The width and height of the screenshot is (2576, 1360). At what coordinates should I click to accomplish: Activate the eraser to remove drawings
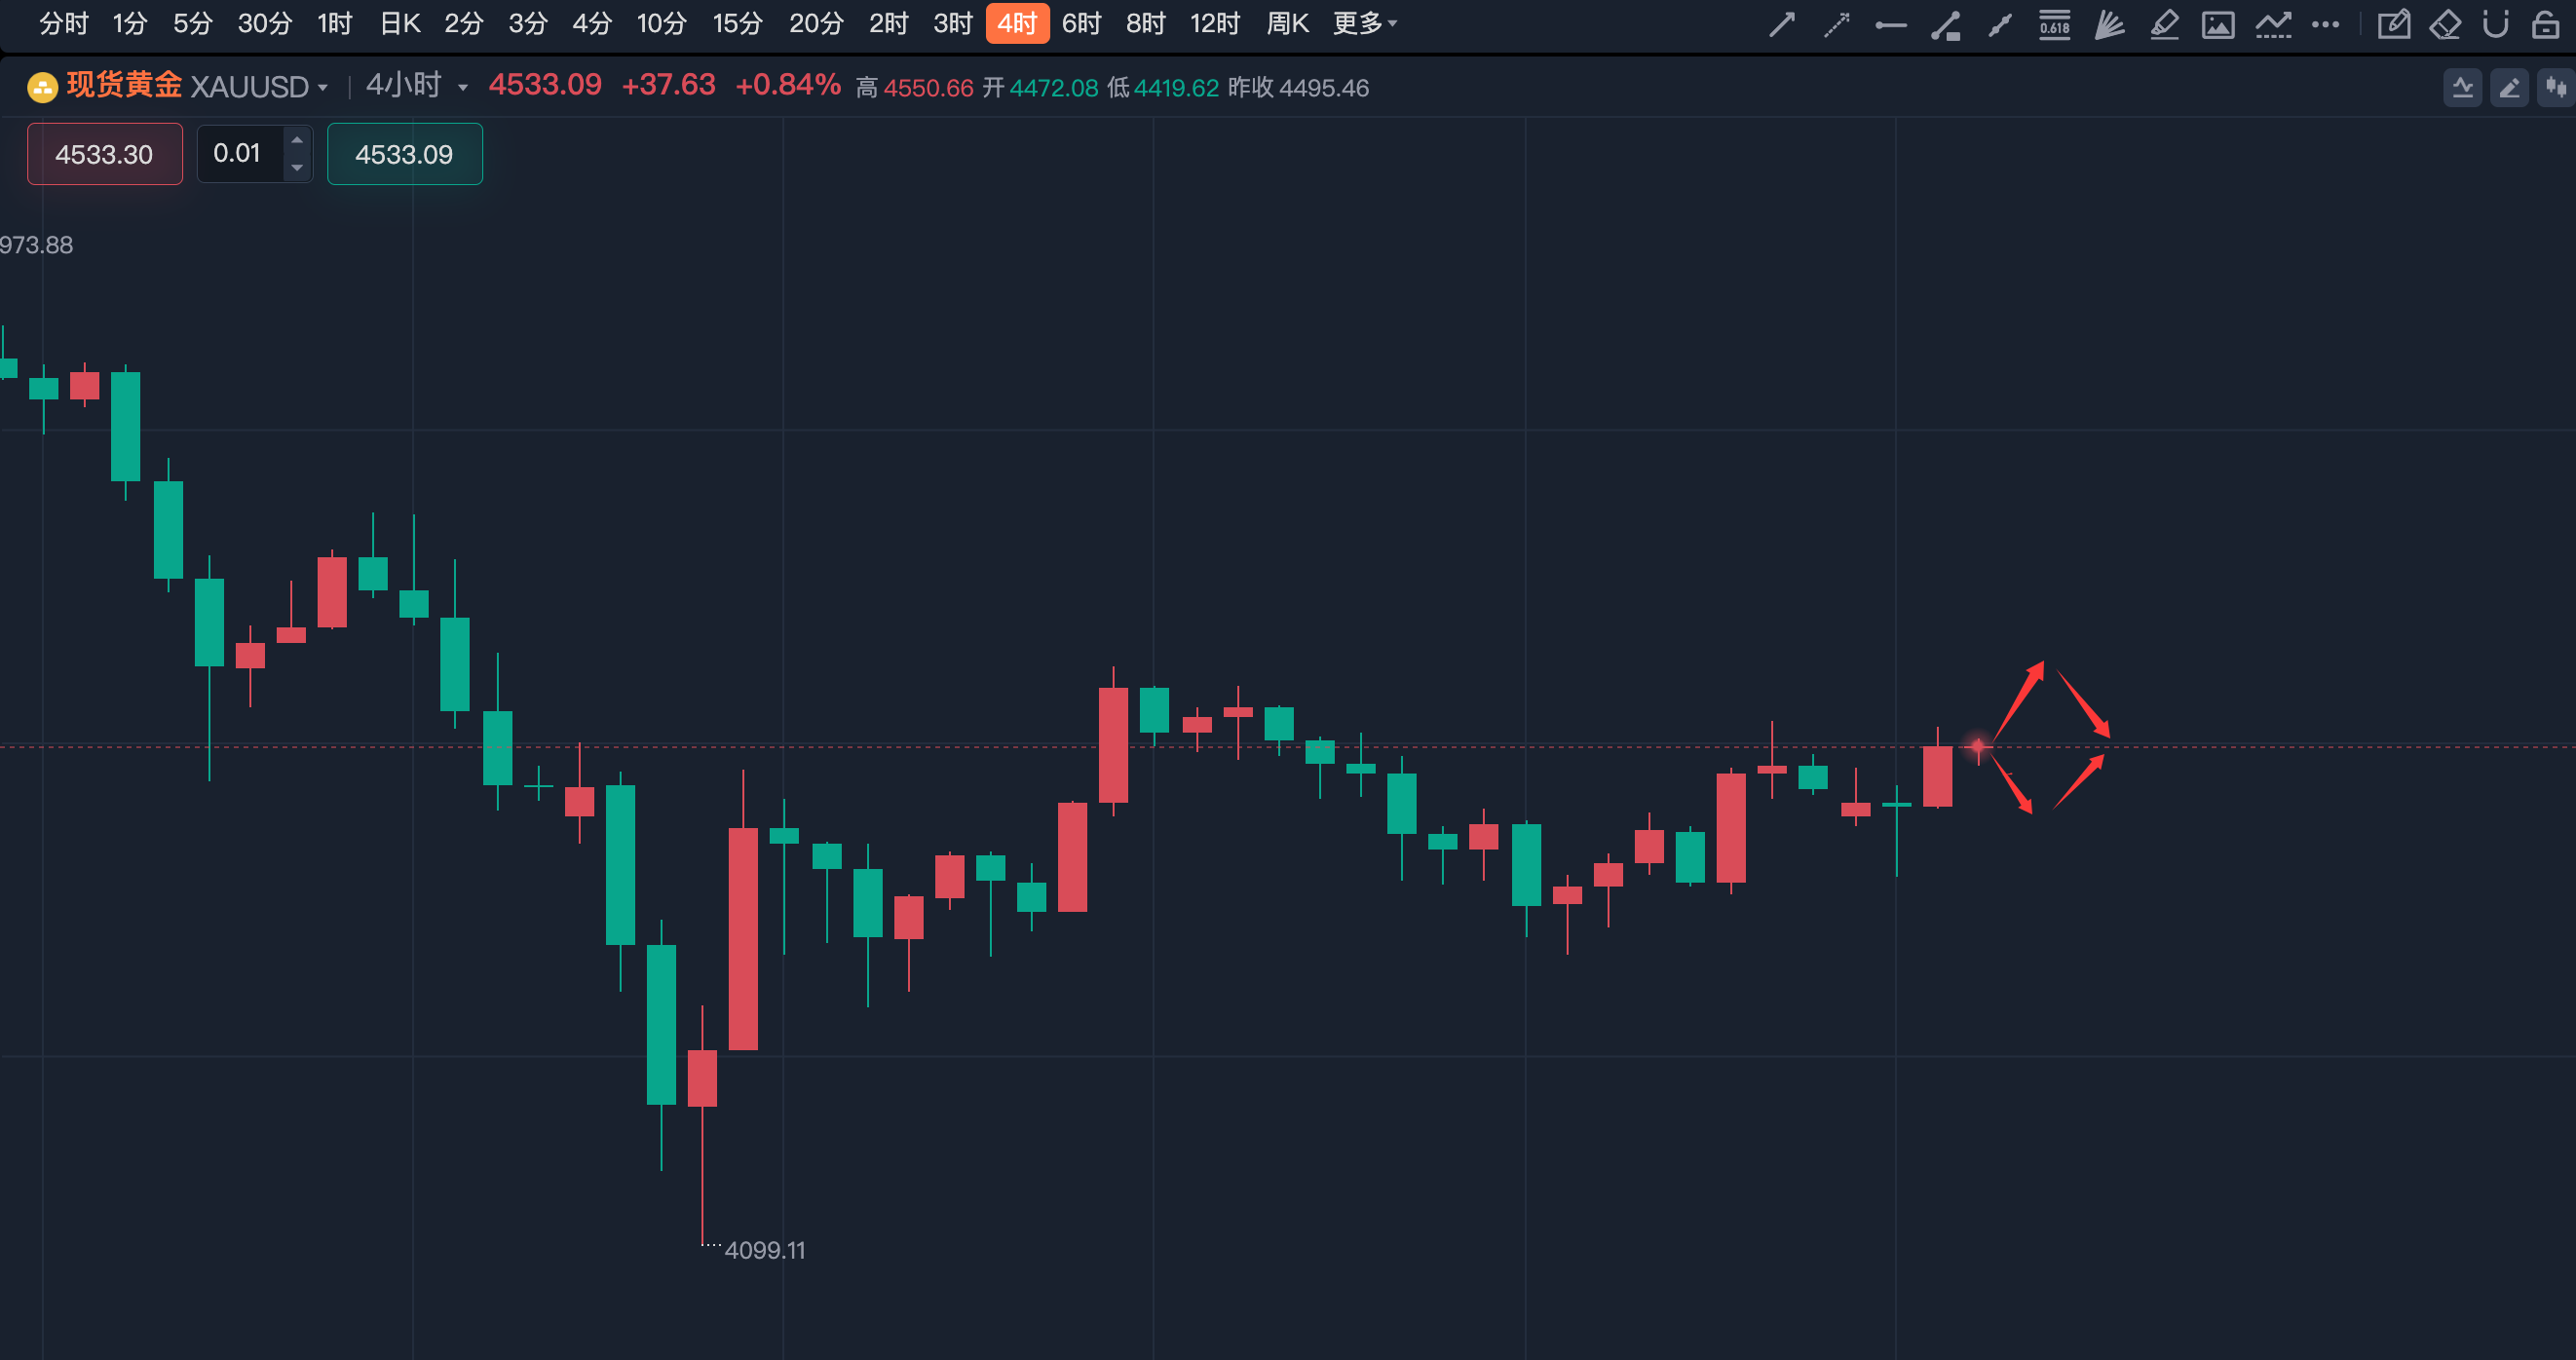coord(2445,24)
